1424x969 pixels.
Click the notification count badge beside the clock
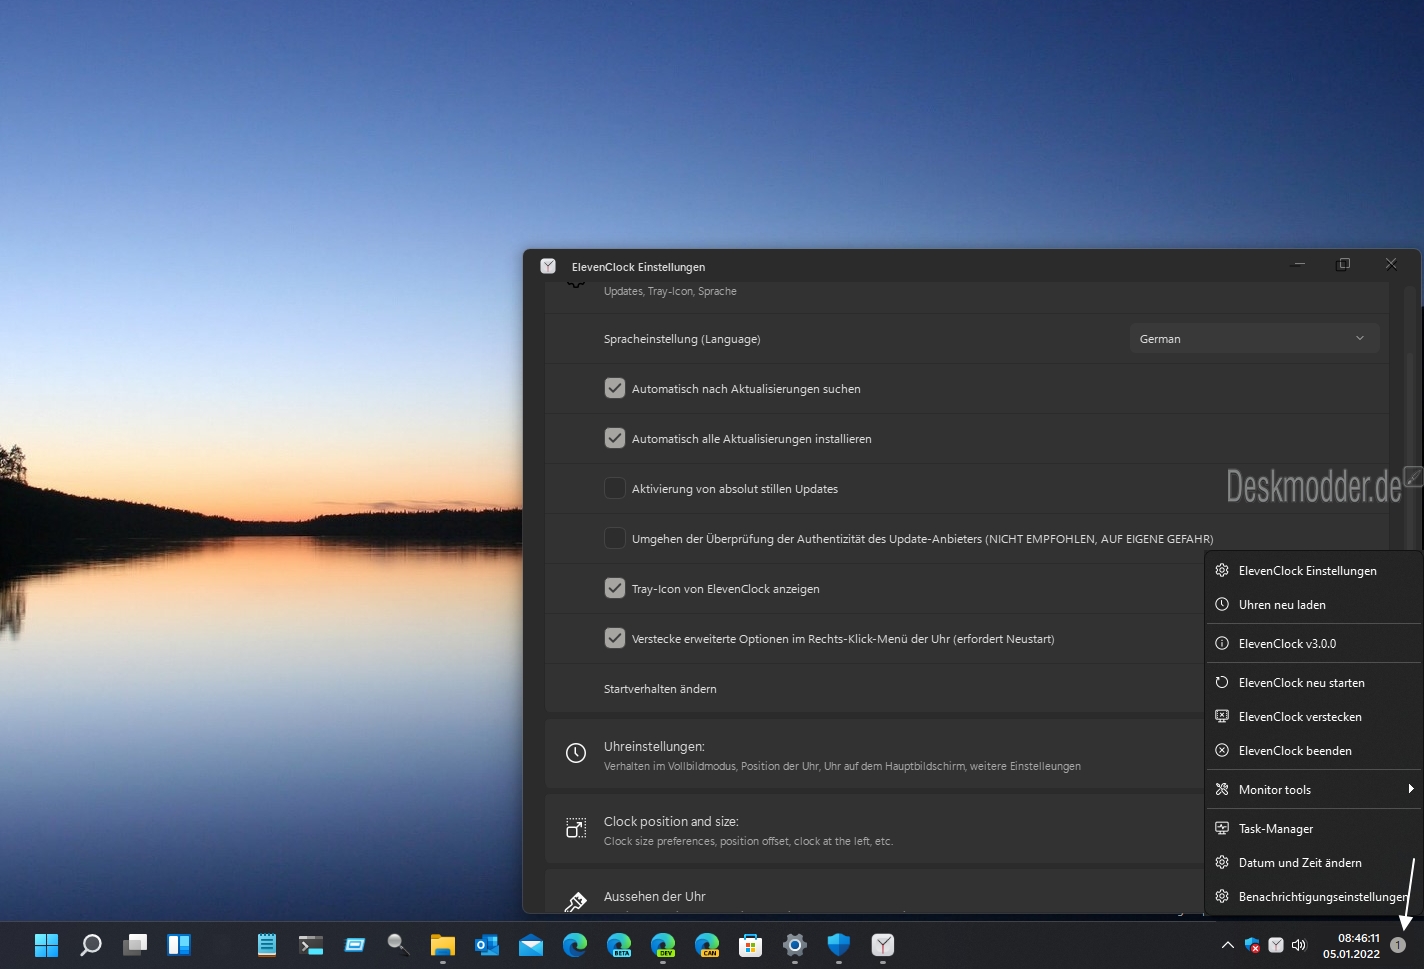click(1398, 945)
